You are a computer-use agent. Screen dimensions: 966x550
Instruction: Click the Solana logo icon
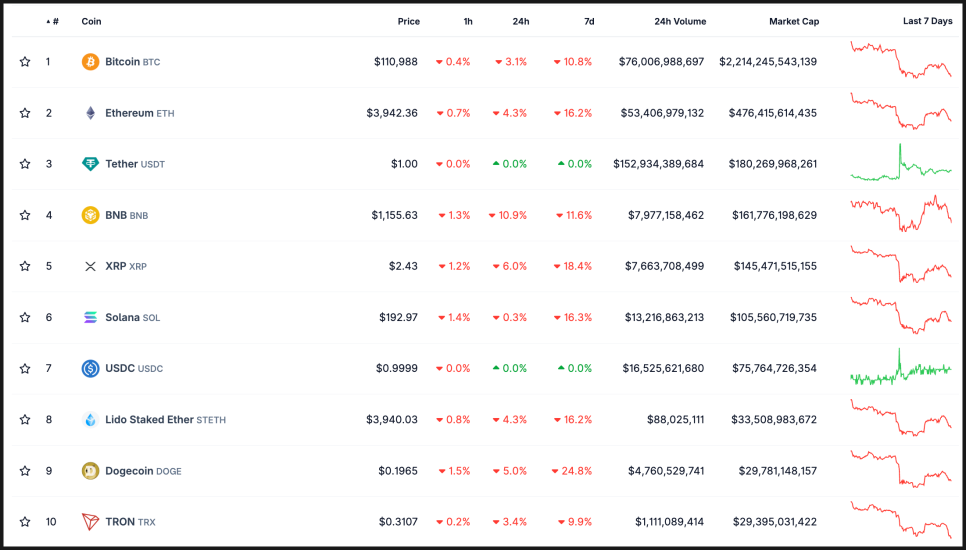pyautogui.click(x=90, y=318)
